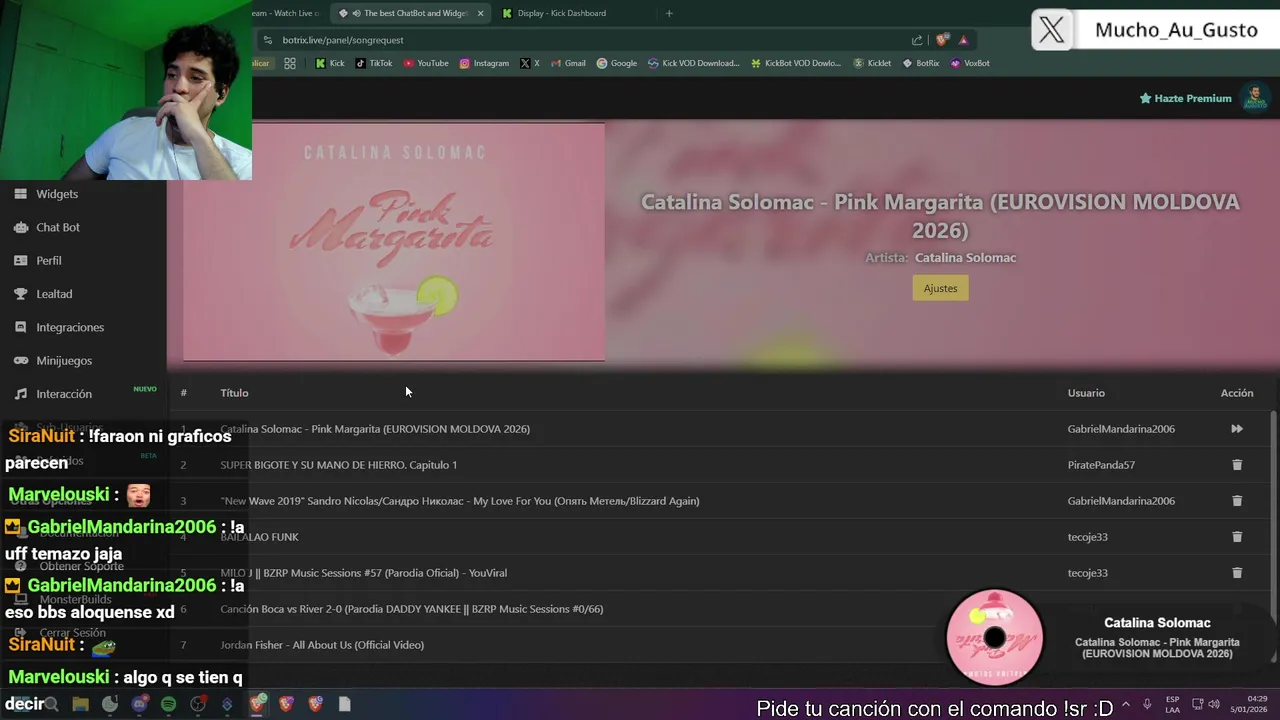Open the Instagram bookmark
The image size is (1280, 720).
pos(484,63)
